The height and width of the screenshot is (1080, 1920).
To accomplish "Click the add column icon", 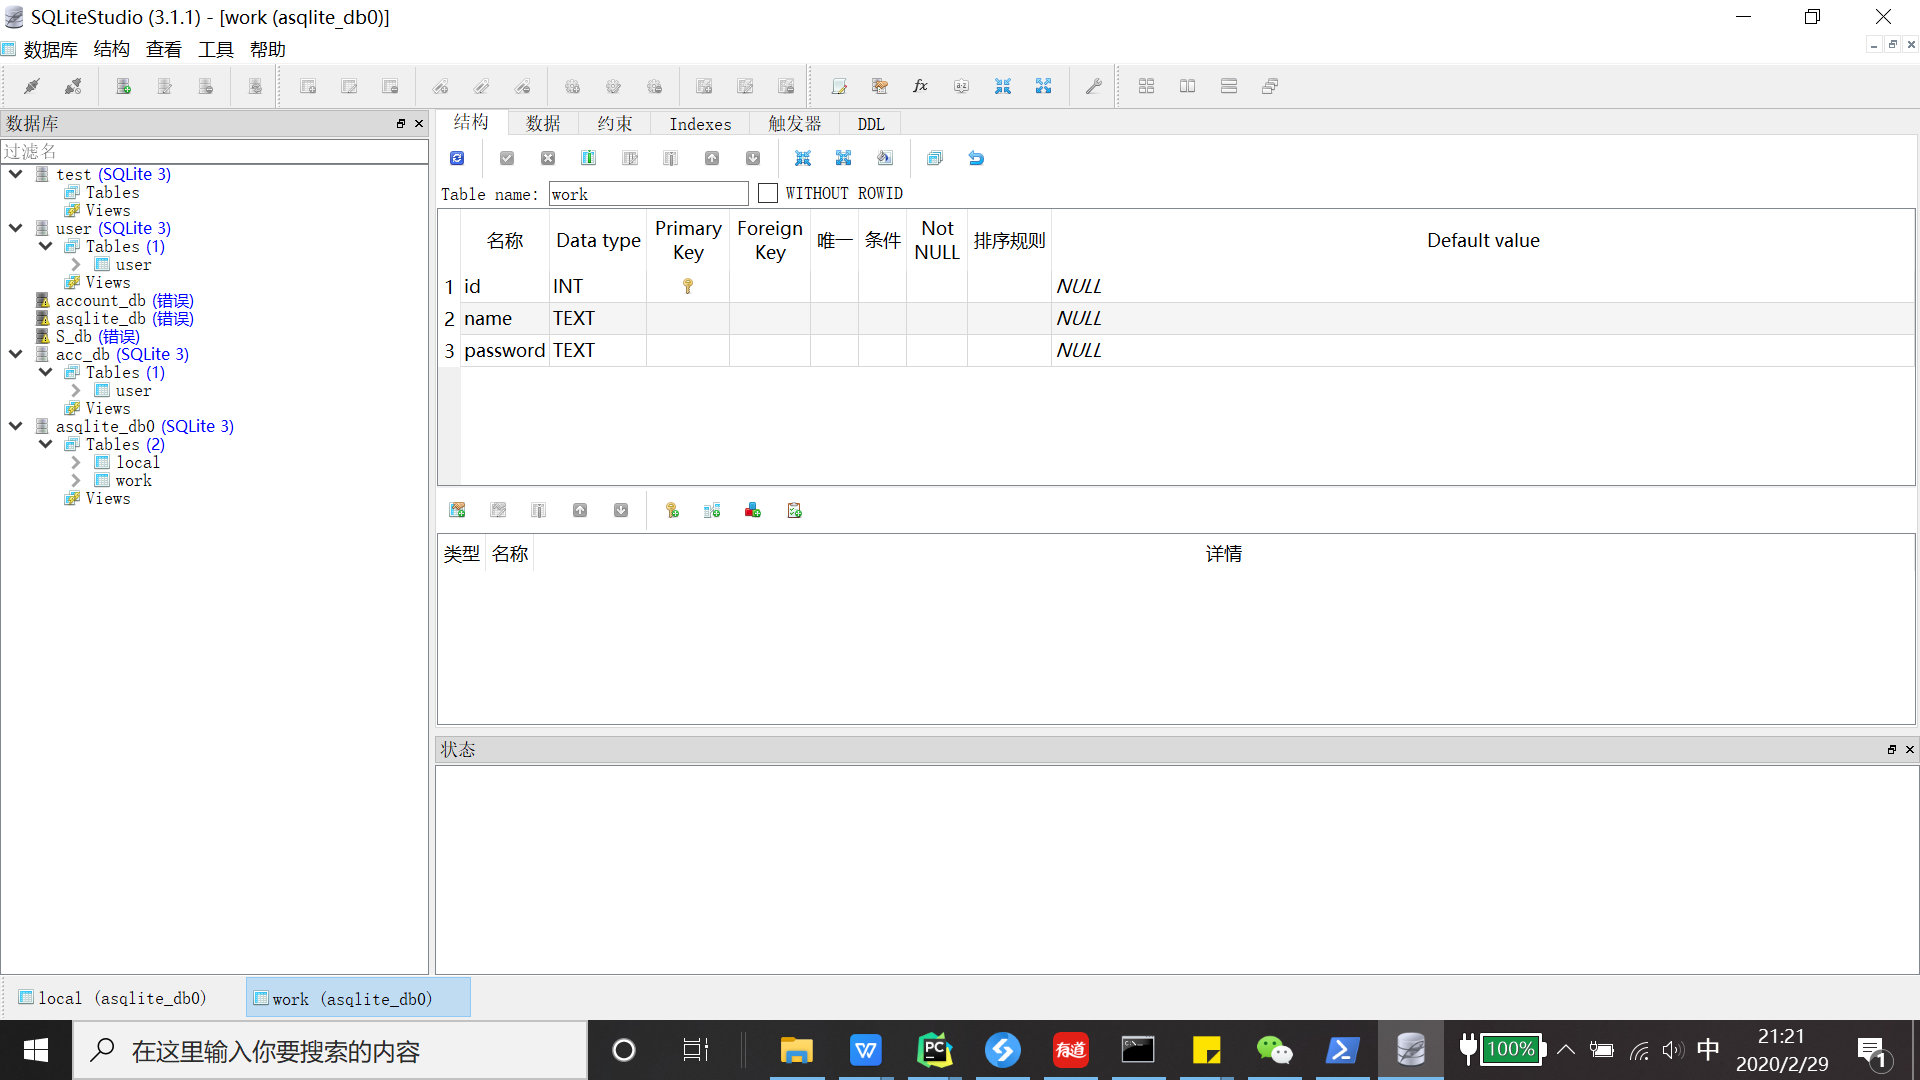I will point(588,158).
